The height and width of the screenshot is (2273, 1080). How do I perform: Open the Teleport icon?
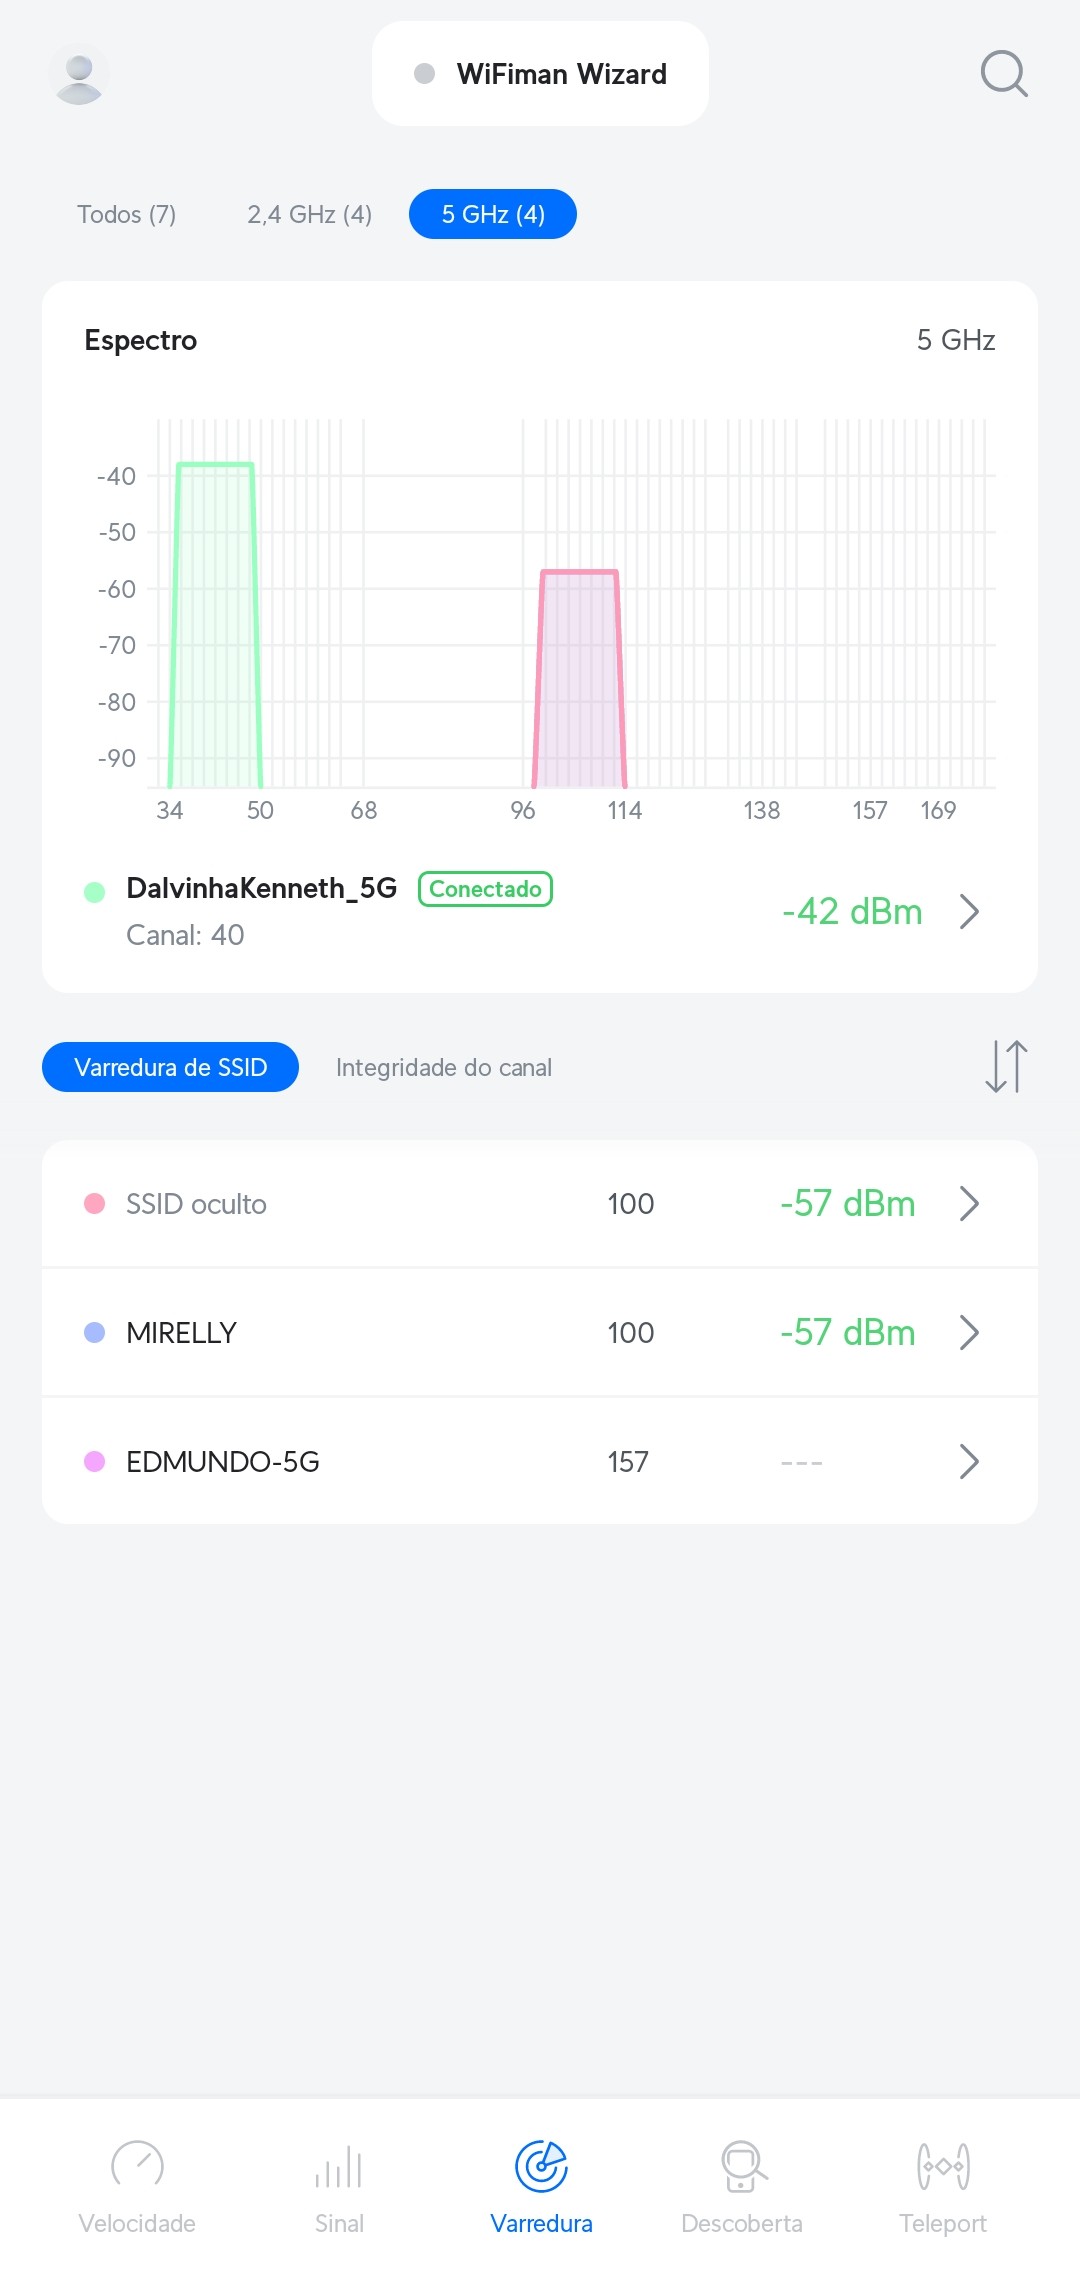coord(943,2166)
